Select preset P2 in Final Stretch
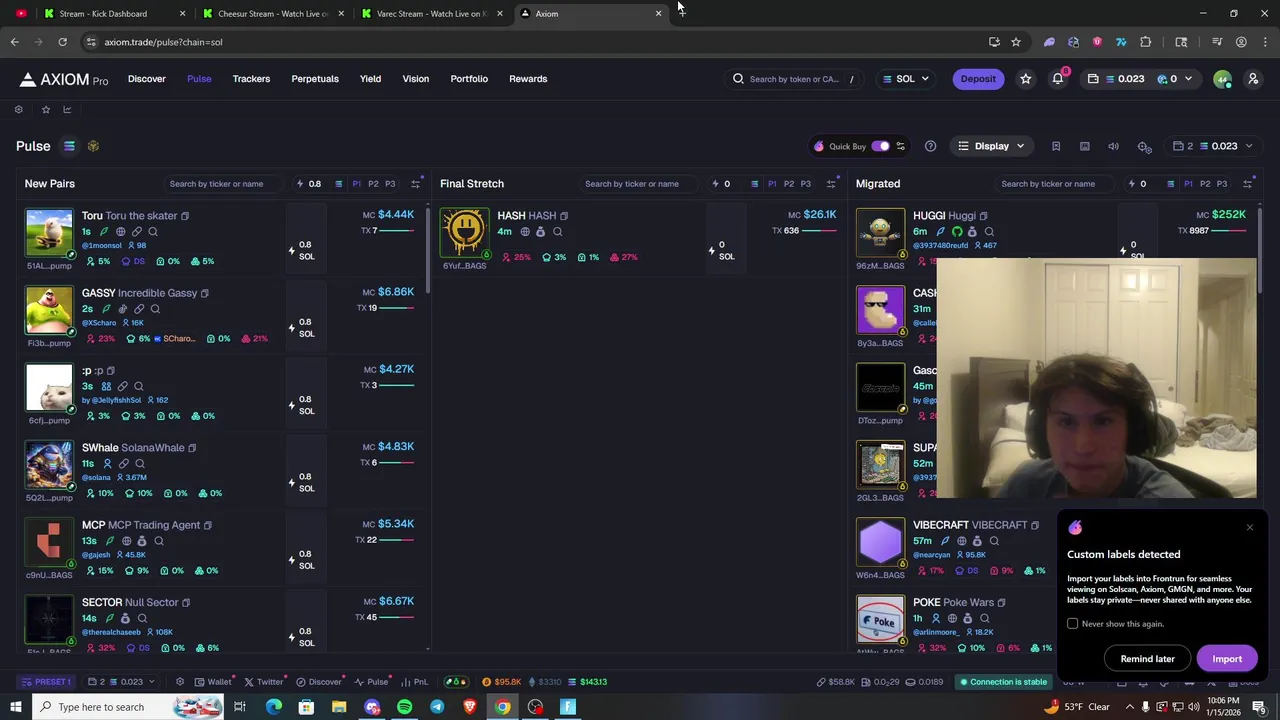The width and height of the screenshot is (1280, 720). [x=789, y=184]
